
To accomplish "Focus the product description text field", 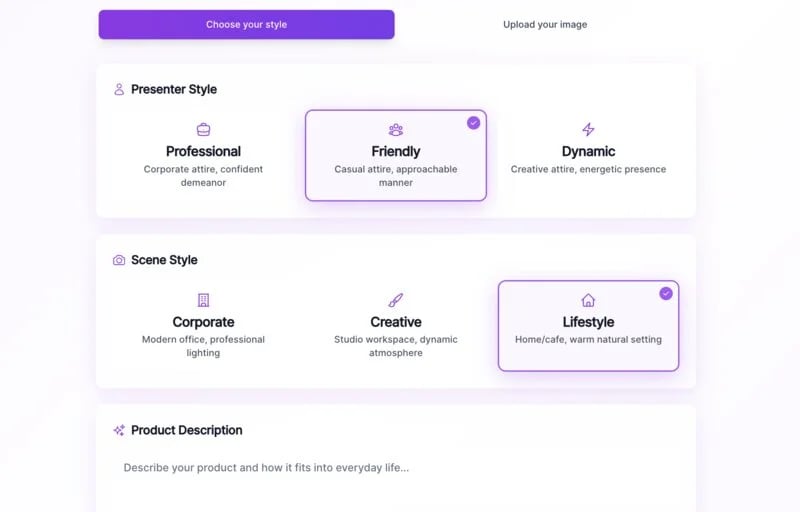I will pos(396,468).
